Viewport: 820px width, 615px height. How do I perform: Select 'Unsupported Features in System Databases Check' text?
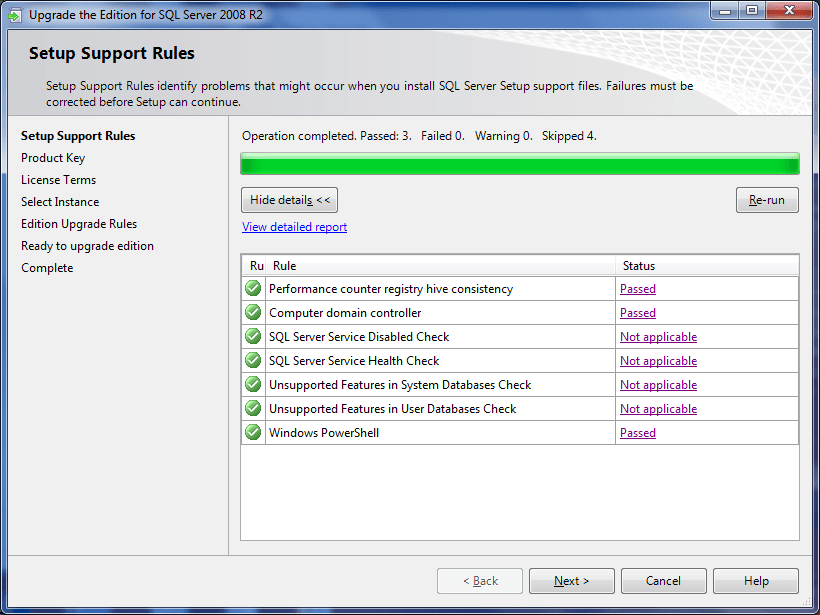click(400, 385)
